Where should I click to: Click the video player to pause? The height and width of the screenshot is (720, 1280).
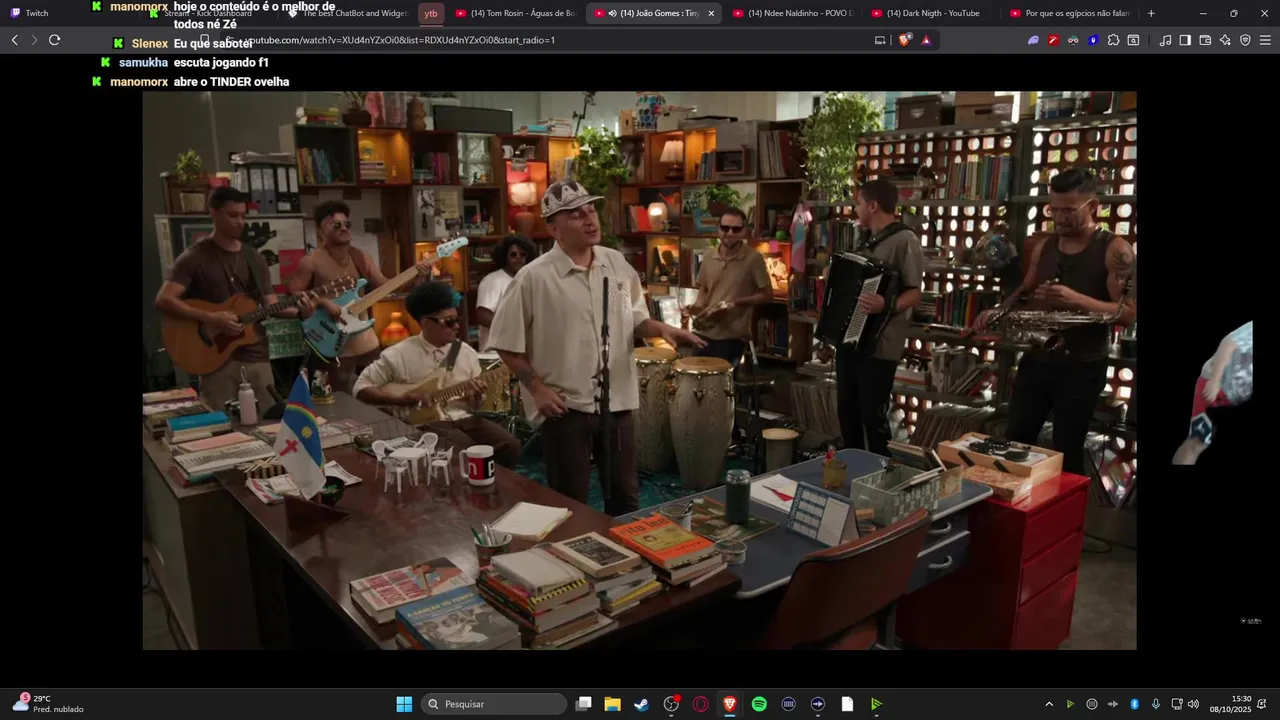[x=639, y=371]
